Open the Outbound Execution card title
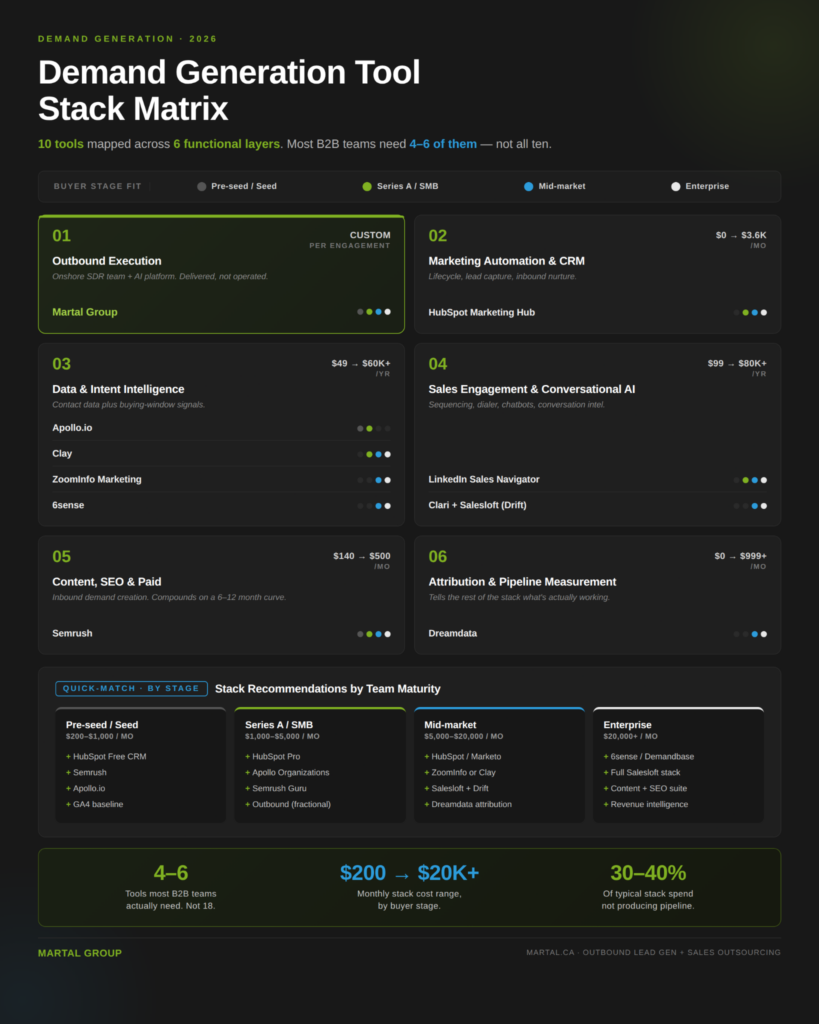819x1024 pixels. [106, 261]
